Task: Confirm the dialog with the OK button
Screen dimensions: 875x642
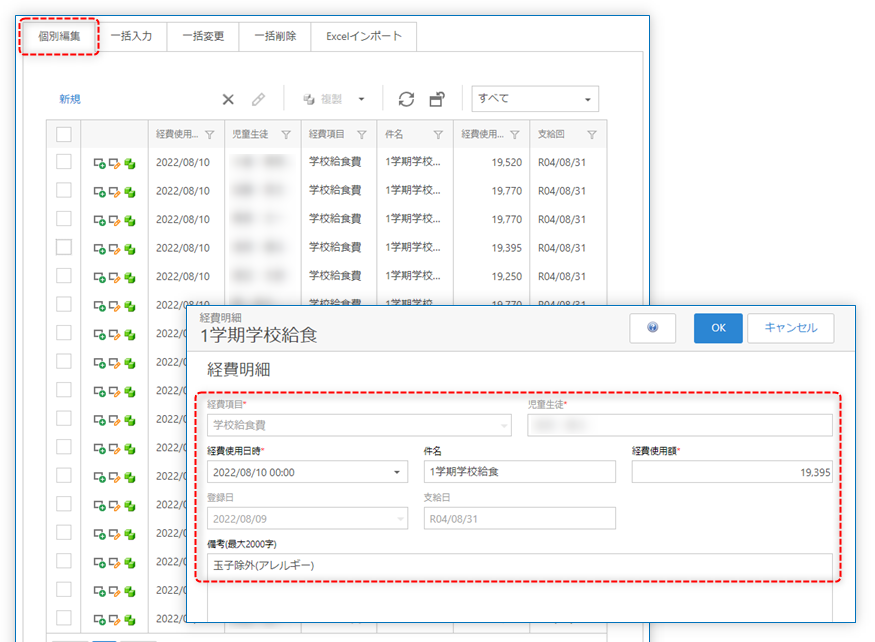Action: [718, 328]
